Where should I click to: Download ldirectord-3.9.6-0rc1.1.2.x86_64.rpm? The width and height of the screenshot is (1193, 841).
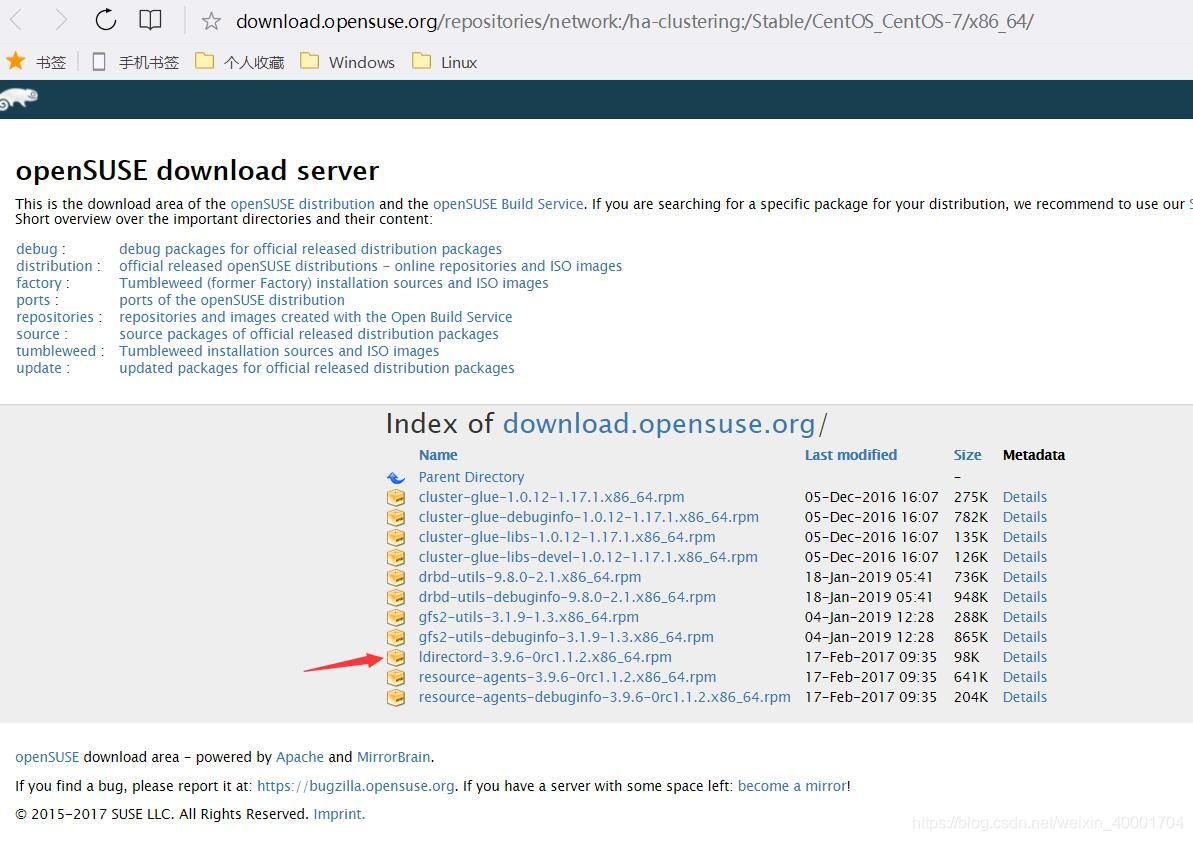[x=545, y=657]
